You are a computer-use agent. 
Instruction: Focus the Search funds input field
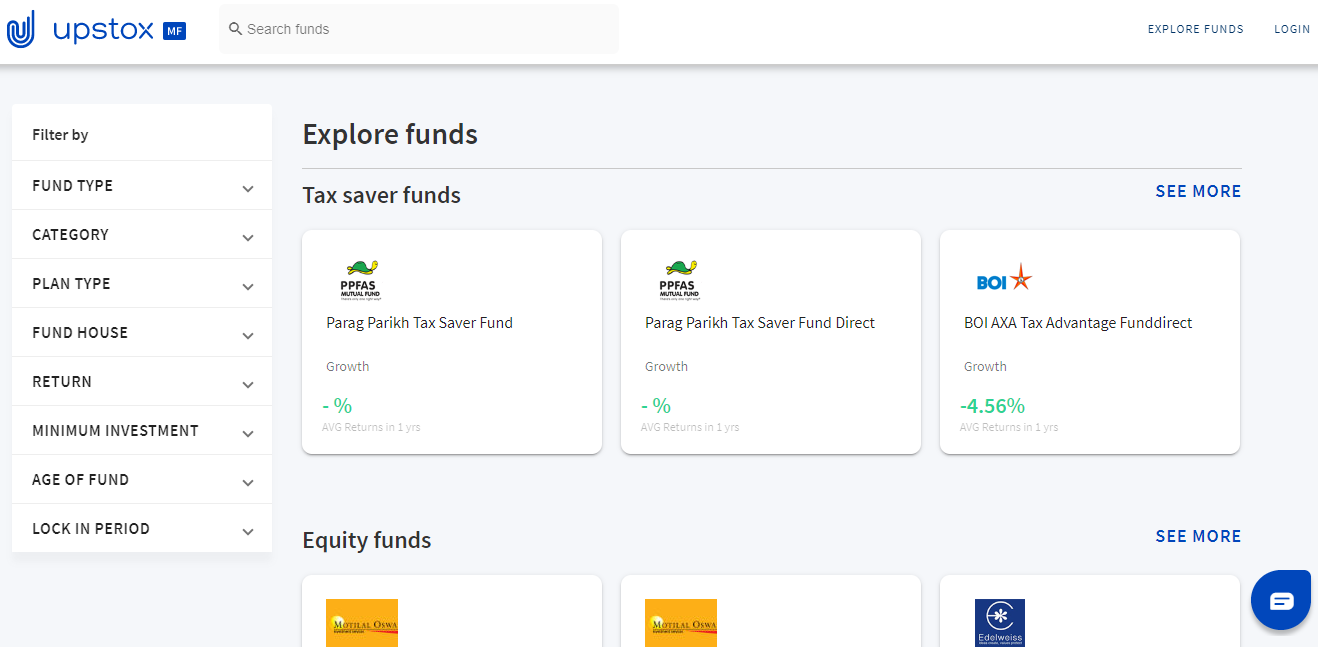tap(419, 29)
